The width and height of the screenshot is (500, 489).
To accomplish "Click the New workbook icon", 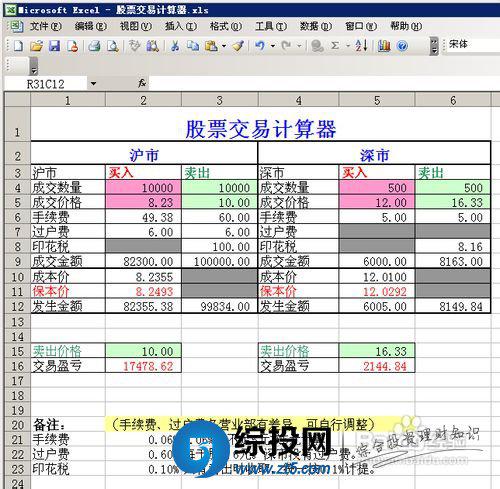I will click(18, 46).
